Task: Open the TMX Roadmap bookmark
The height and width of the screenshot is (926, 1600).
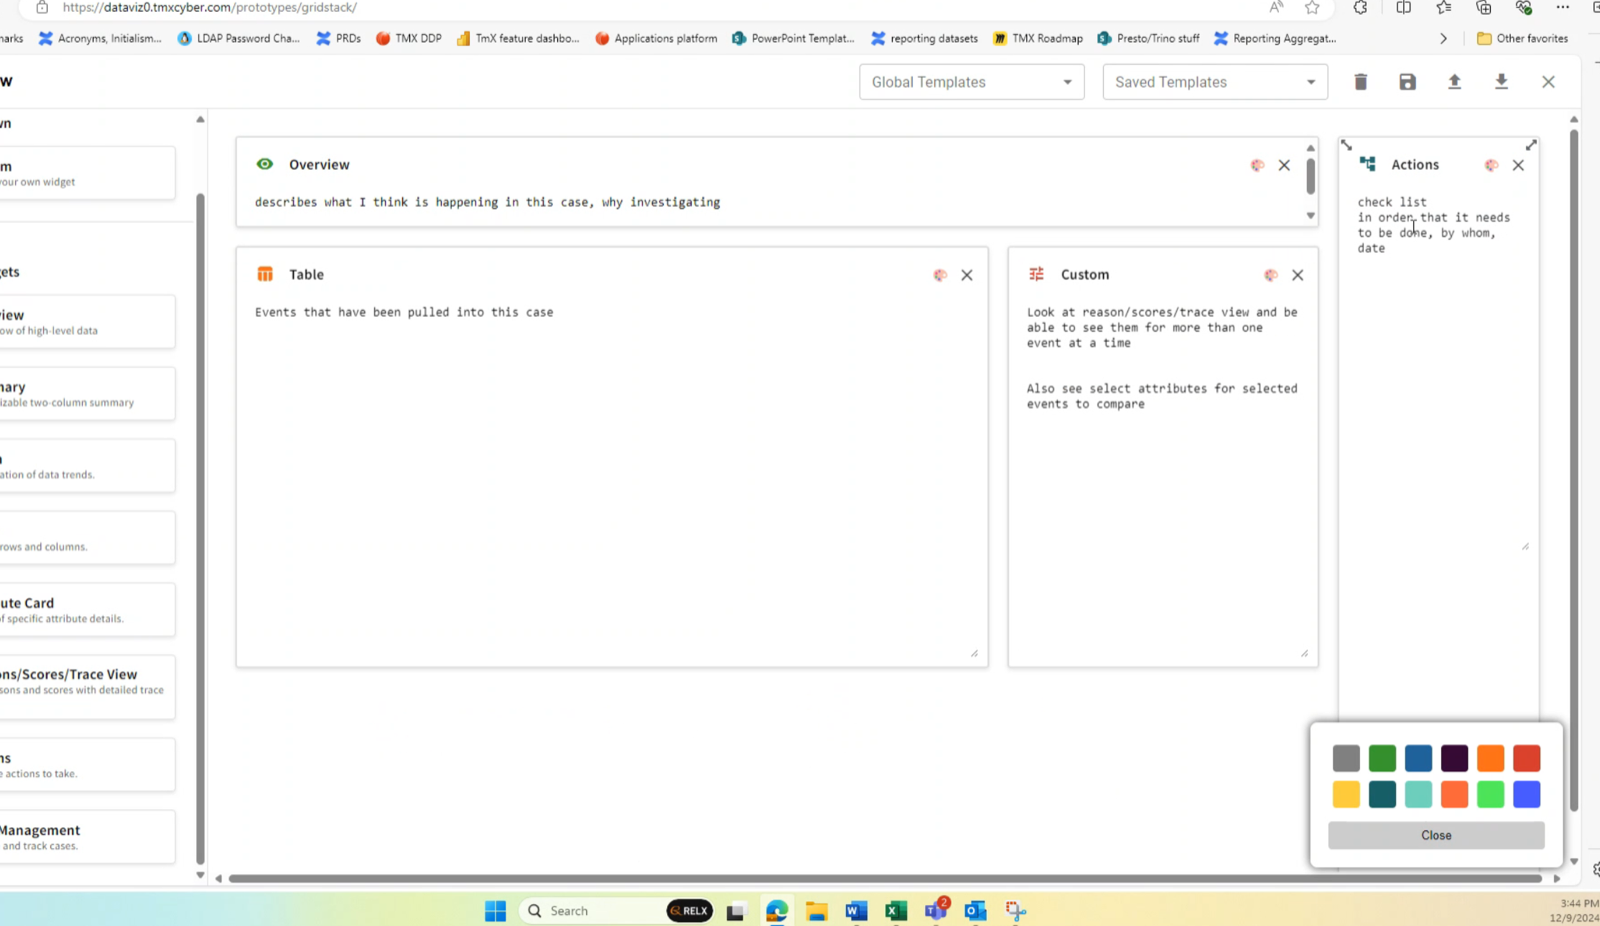Action: click(1038, 38)
